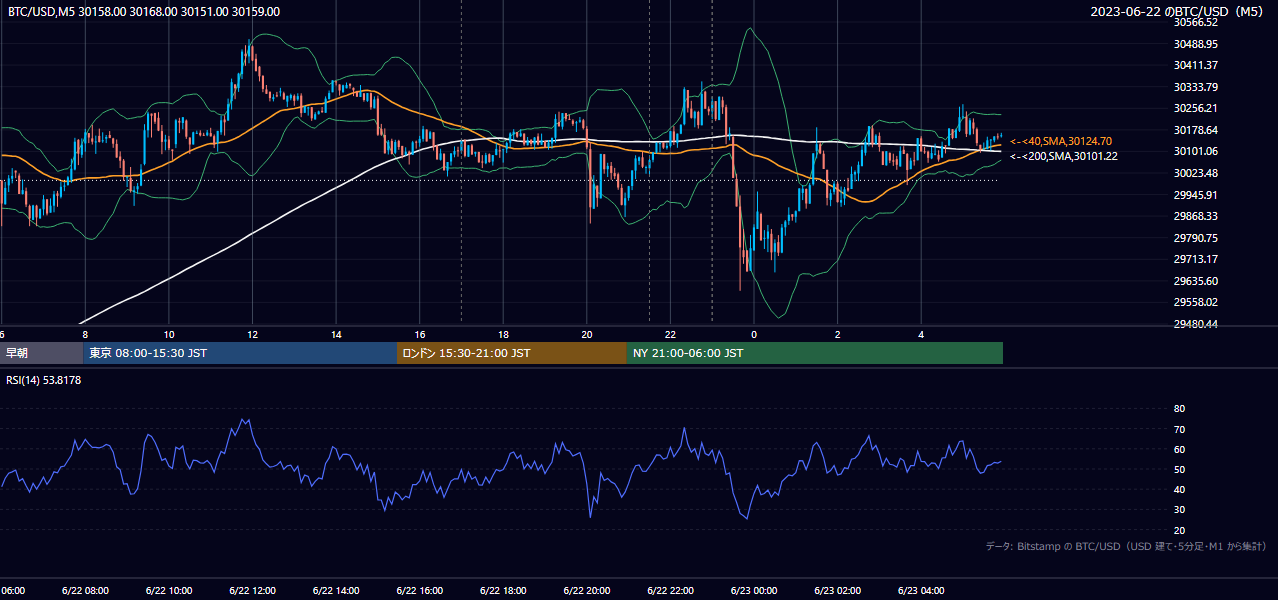Click the 6/22 16:00 date label
The width and height of the screenshot is (1278, 600).
419,591
